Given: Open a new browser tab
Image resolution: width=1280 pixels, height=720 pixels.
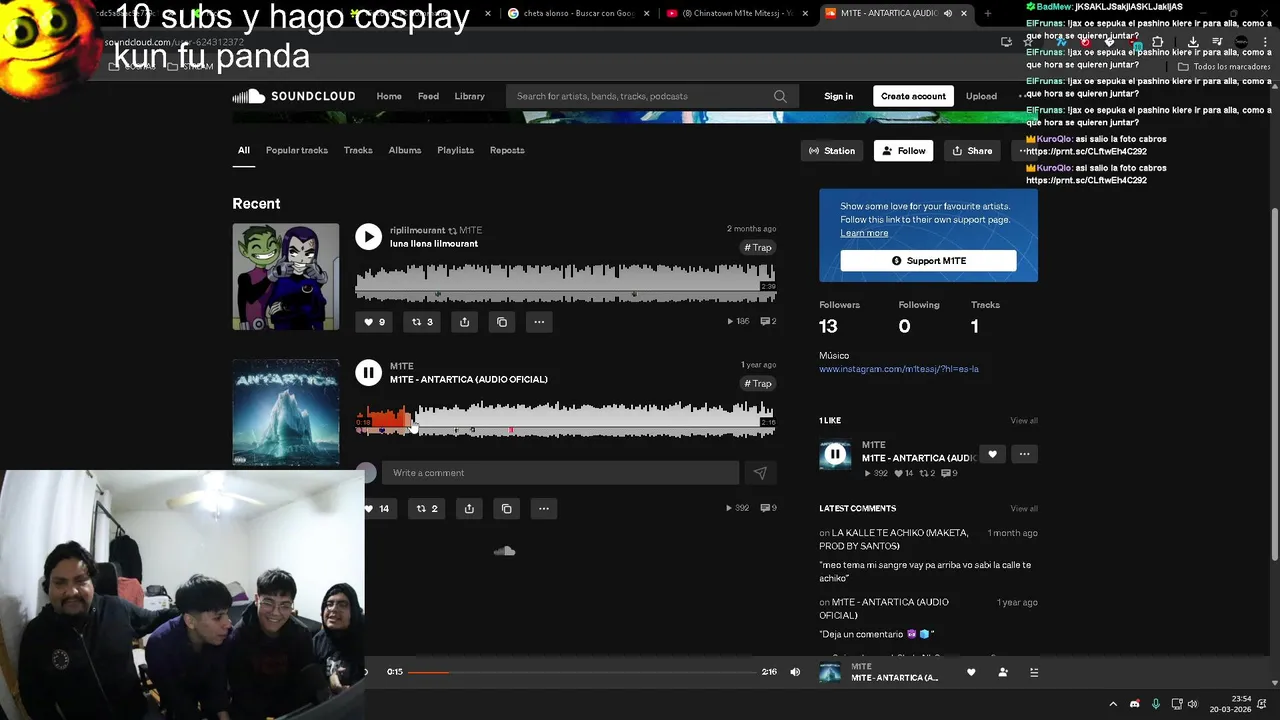Looking at the screenshot, I should click(x=988, y=13).
